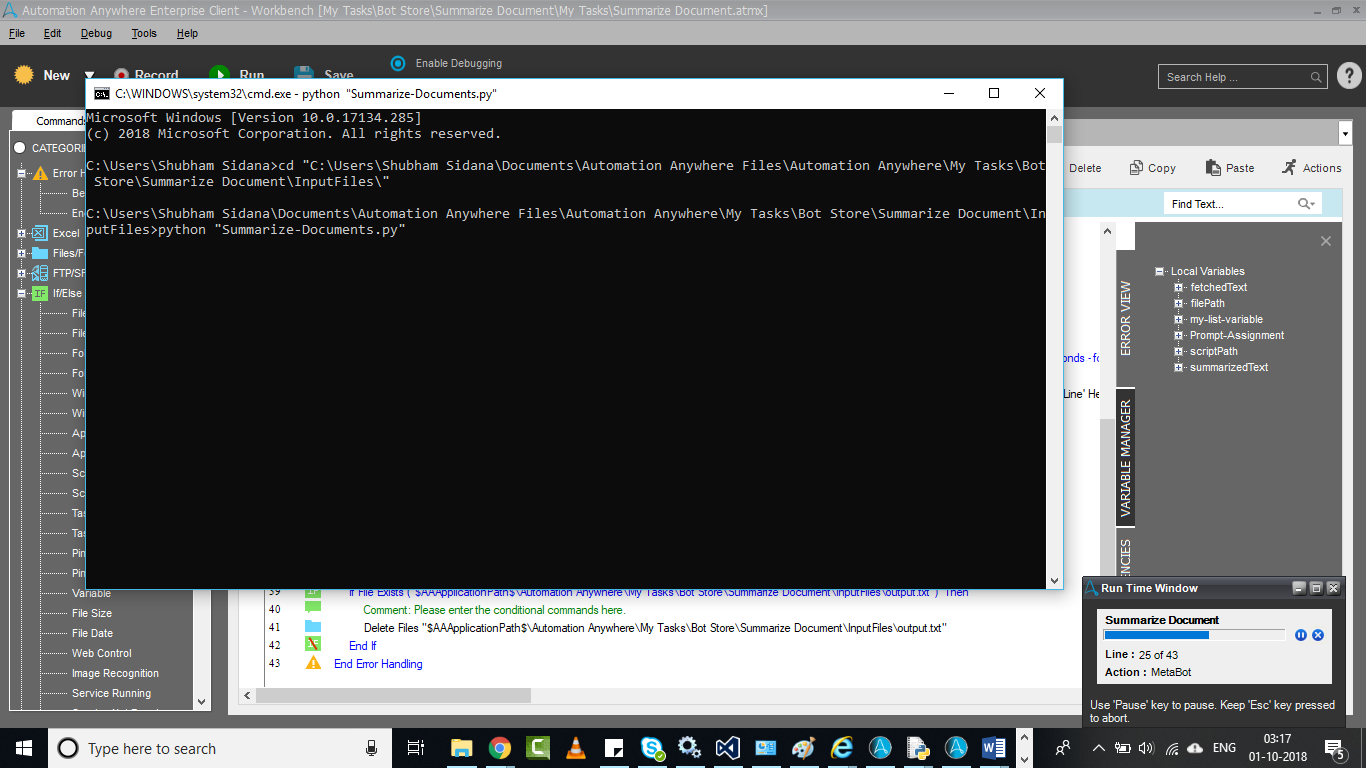This screenshot has height=768, width=1366.
Task: Collapse the Error Handling command category
Action: (22, 173)
